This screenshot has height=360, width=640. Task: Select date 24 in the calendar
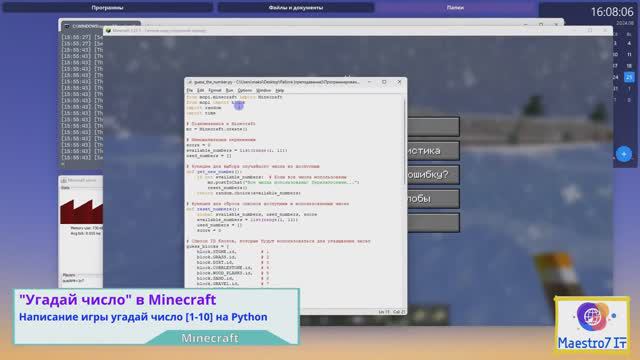tap(616, 77)
